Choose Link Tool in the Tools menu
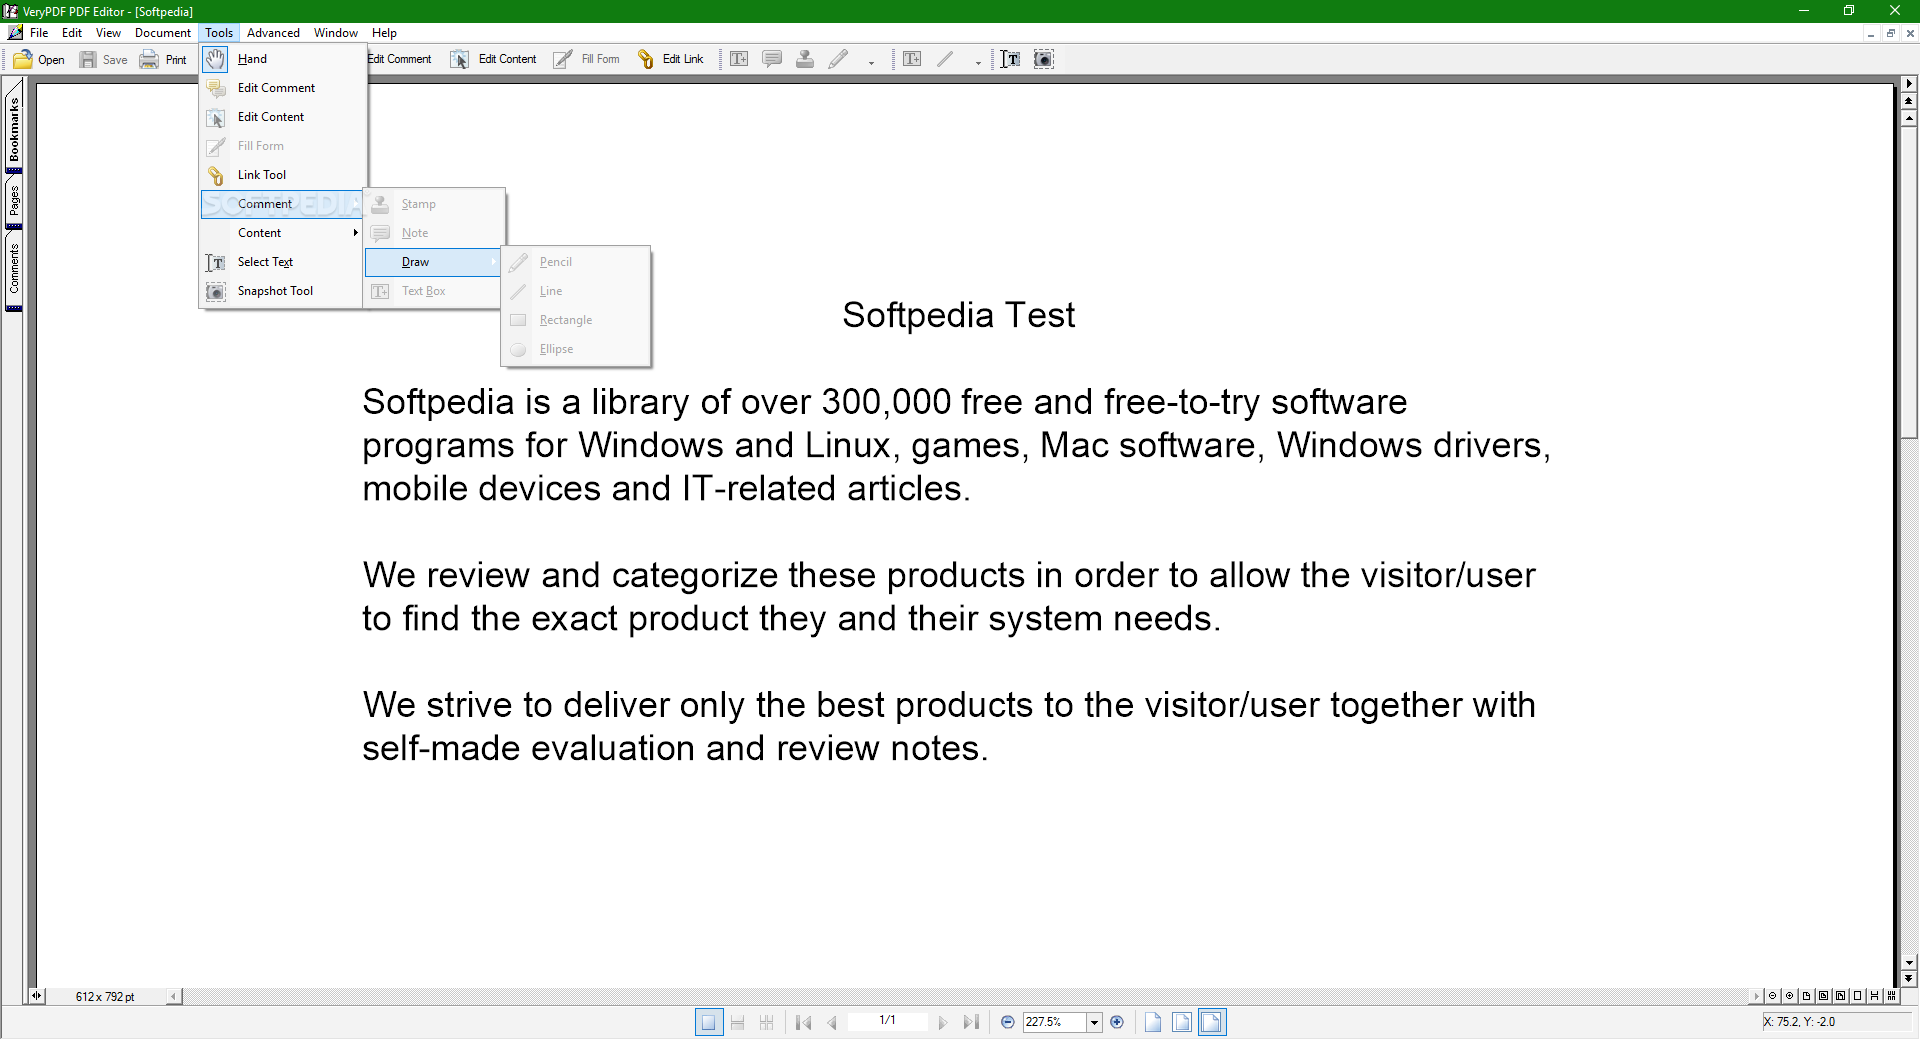This screenshot has width=1920, height=1040. pyautogui.click(x=283, y=175)
